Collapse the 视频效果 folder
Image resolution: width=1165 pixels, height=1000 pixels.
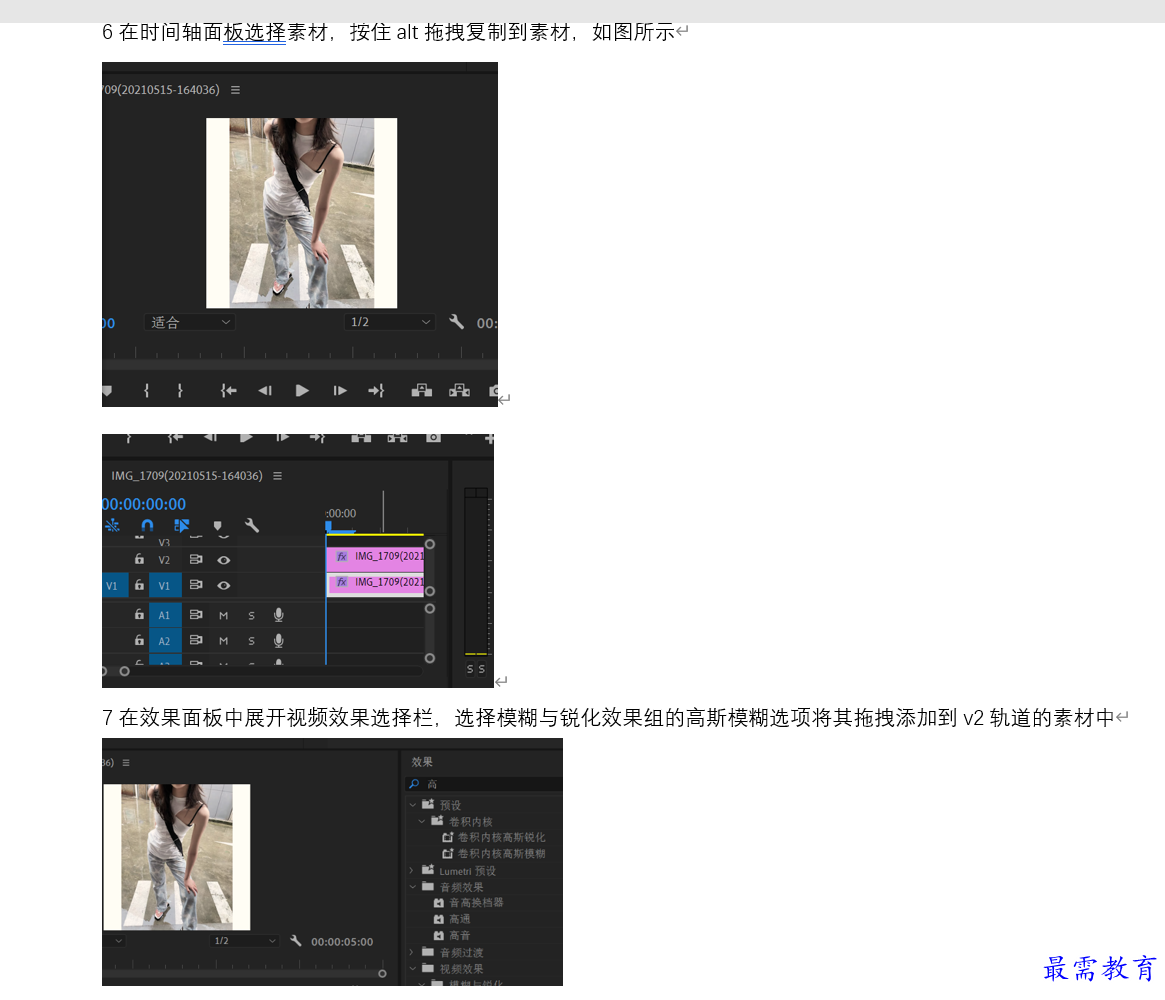click(x=413, y=968)
